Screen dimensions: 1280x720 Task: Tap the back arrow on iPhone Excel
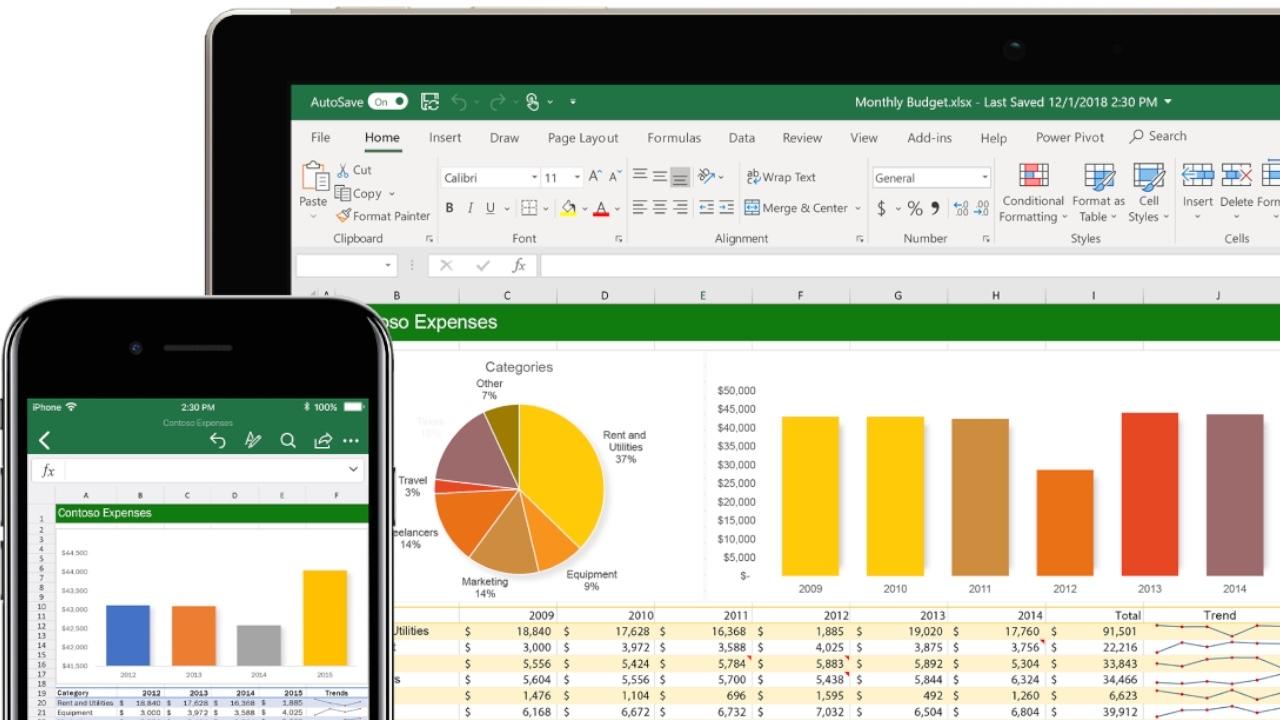[x=44, y=440]
